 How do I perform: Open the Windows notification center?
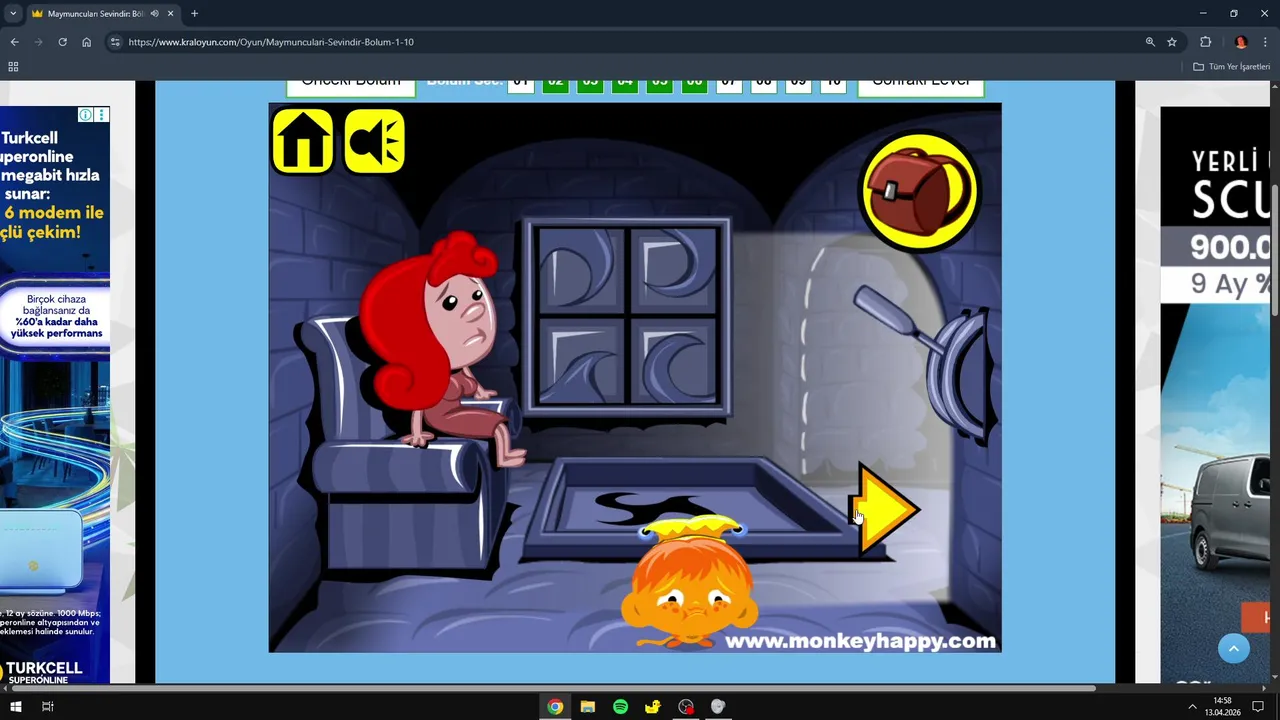click(1258, 706)
